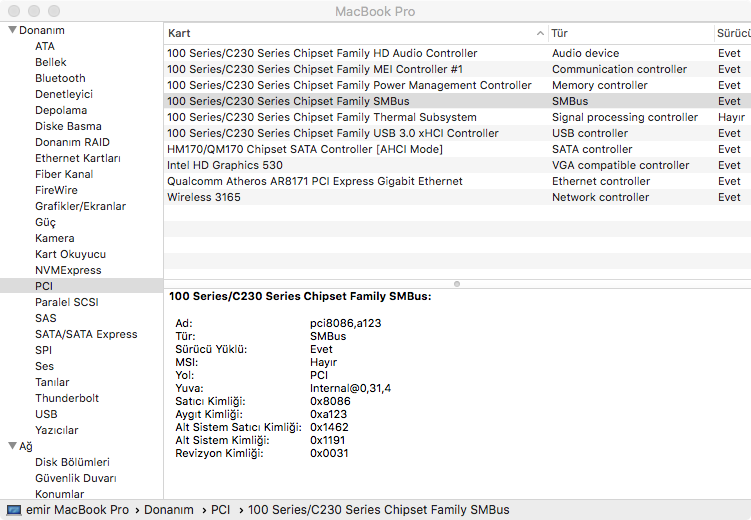Collapse the Ağ section triangle
This screenshot has width=751, height=520.
click(x=11, y=446)
